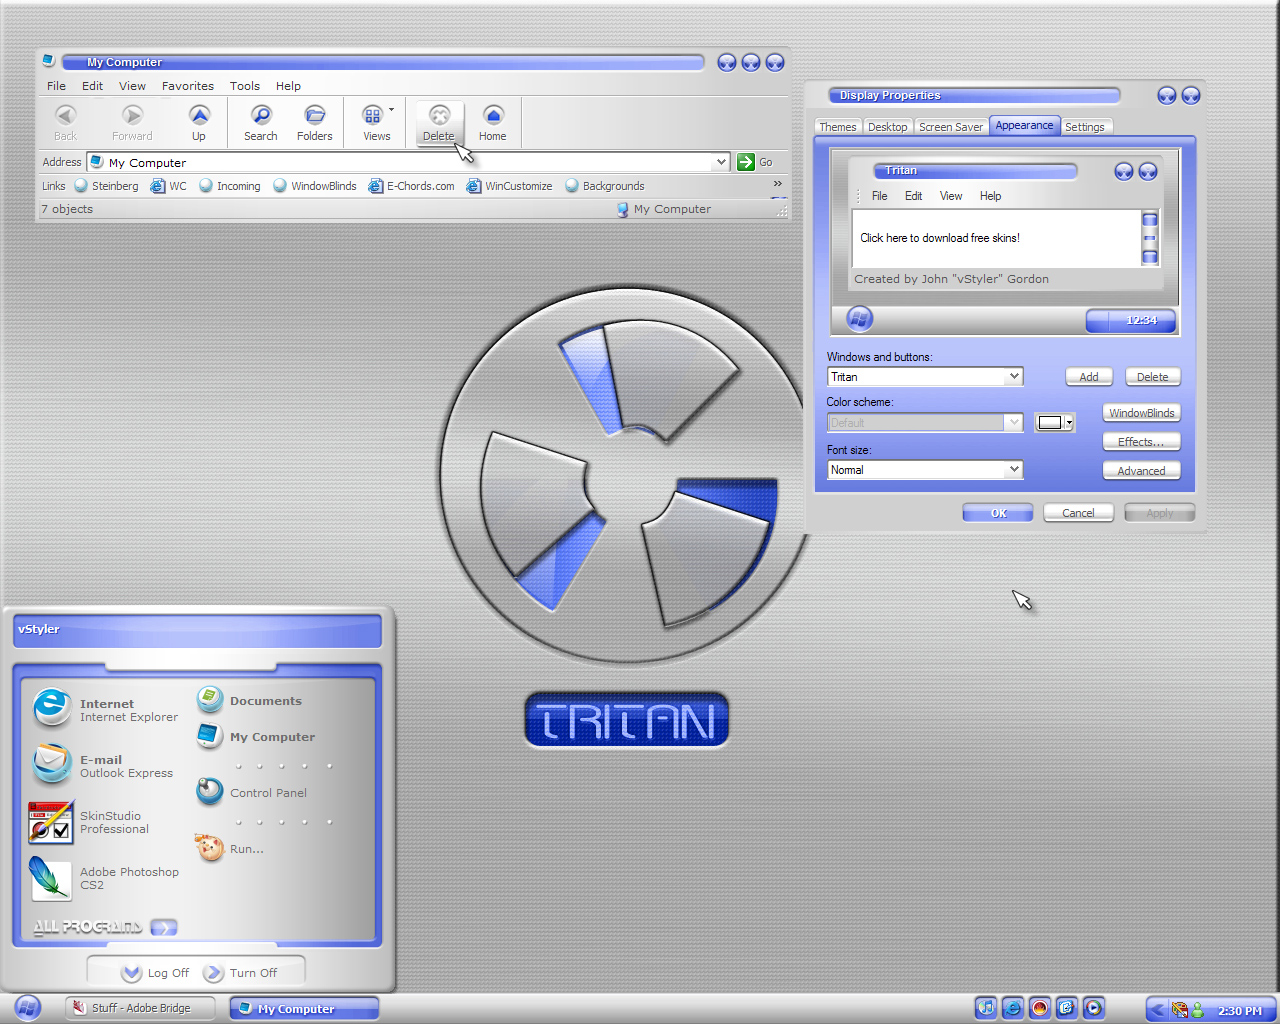Launch iTunes from the quick launch

pyautogui.click(x=986, y=1008)
